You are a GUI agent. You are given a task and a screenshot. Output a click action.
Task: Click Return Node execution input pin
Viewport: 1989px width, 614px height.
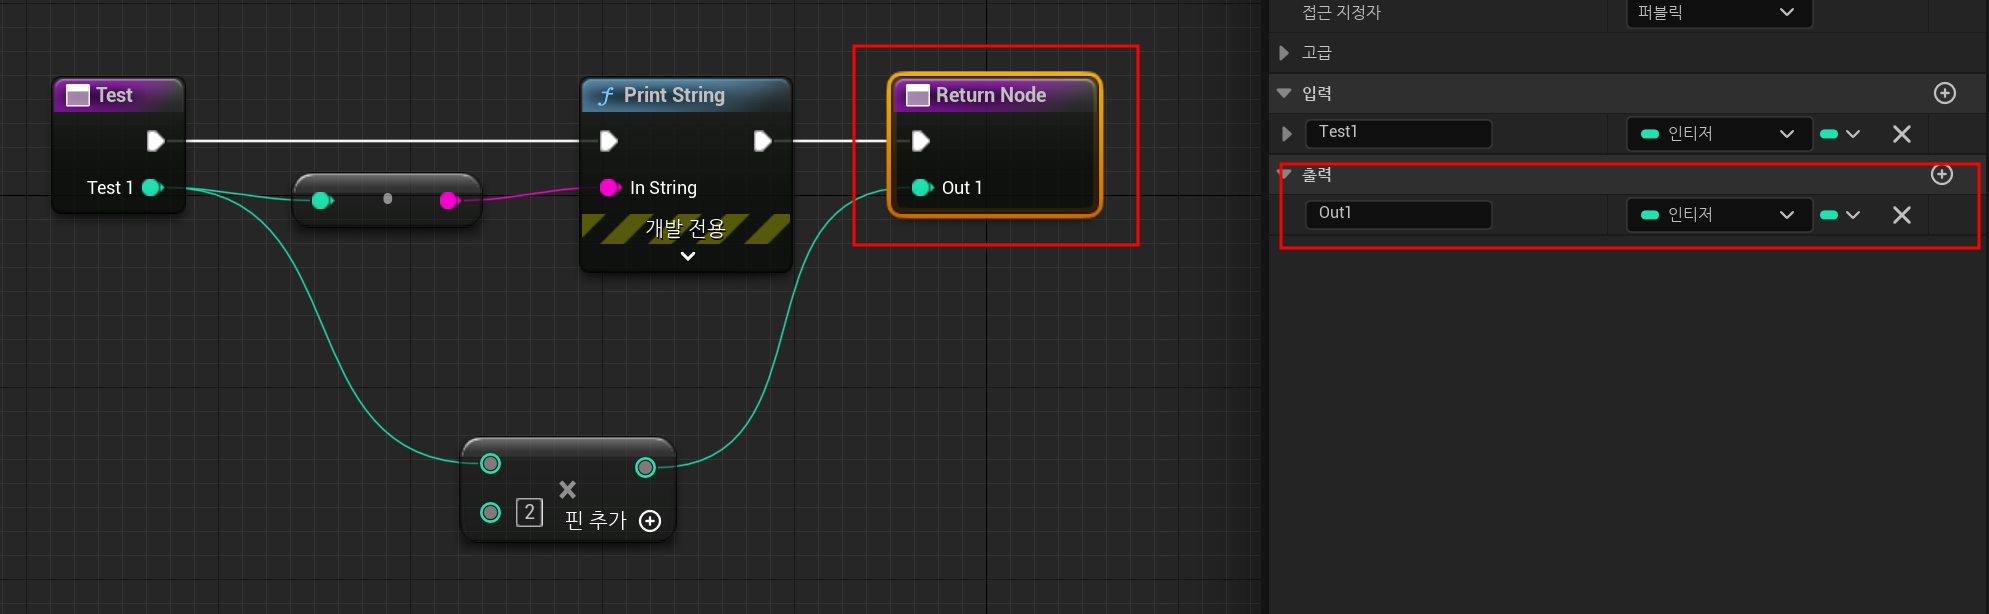(x=921, y=141)
